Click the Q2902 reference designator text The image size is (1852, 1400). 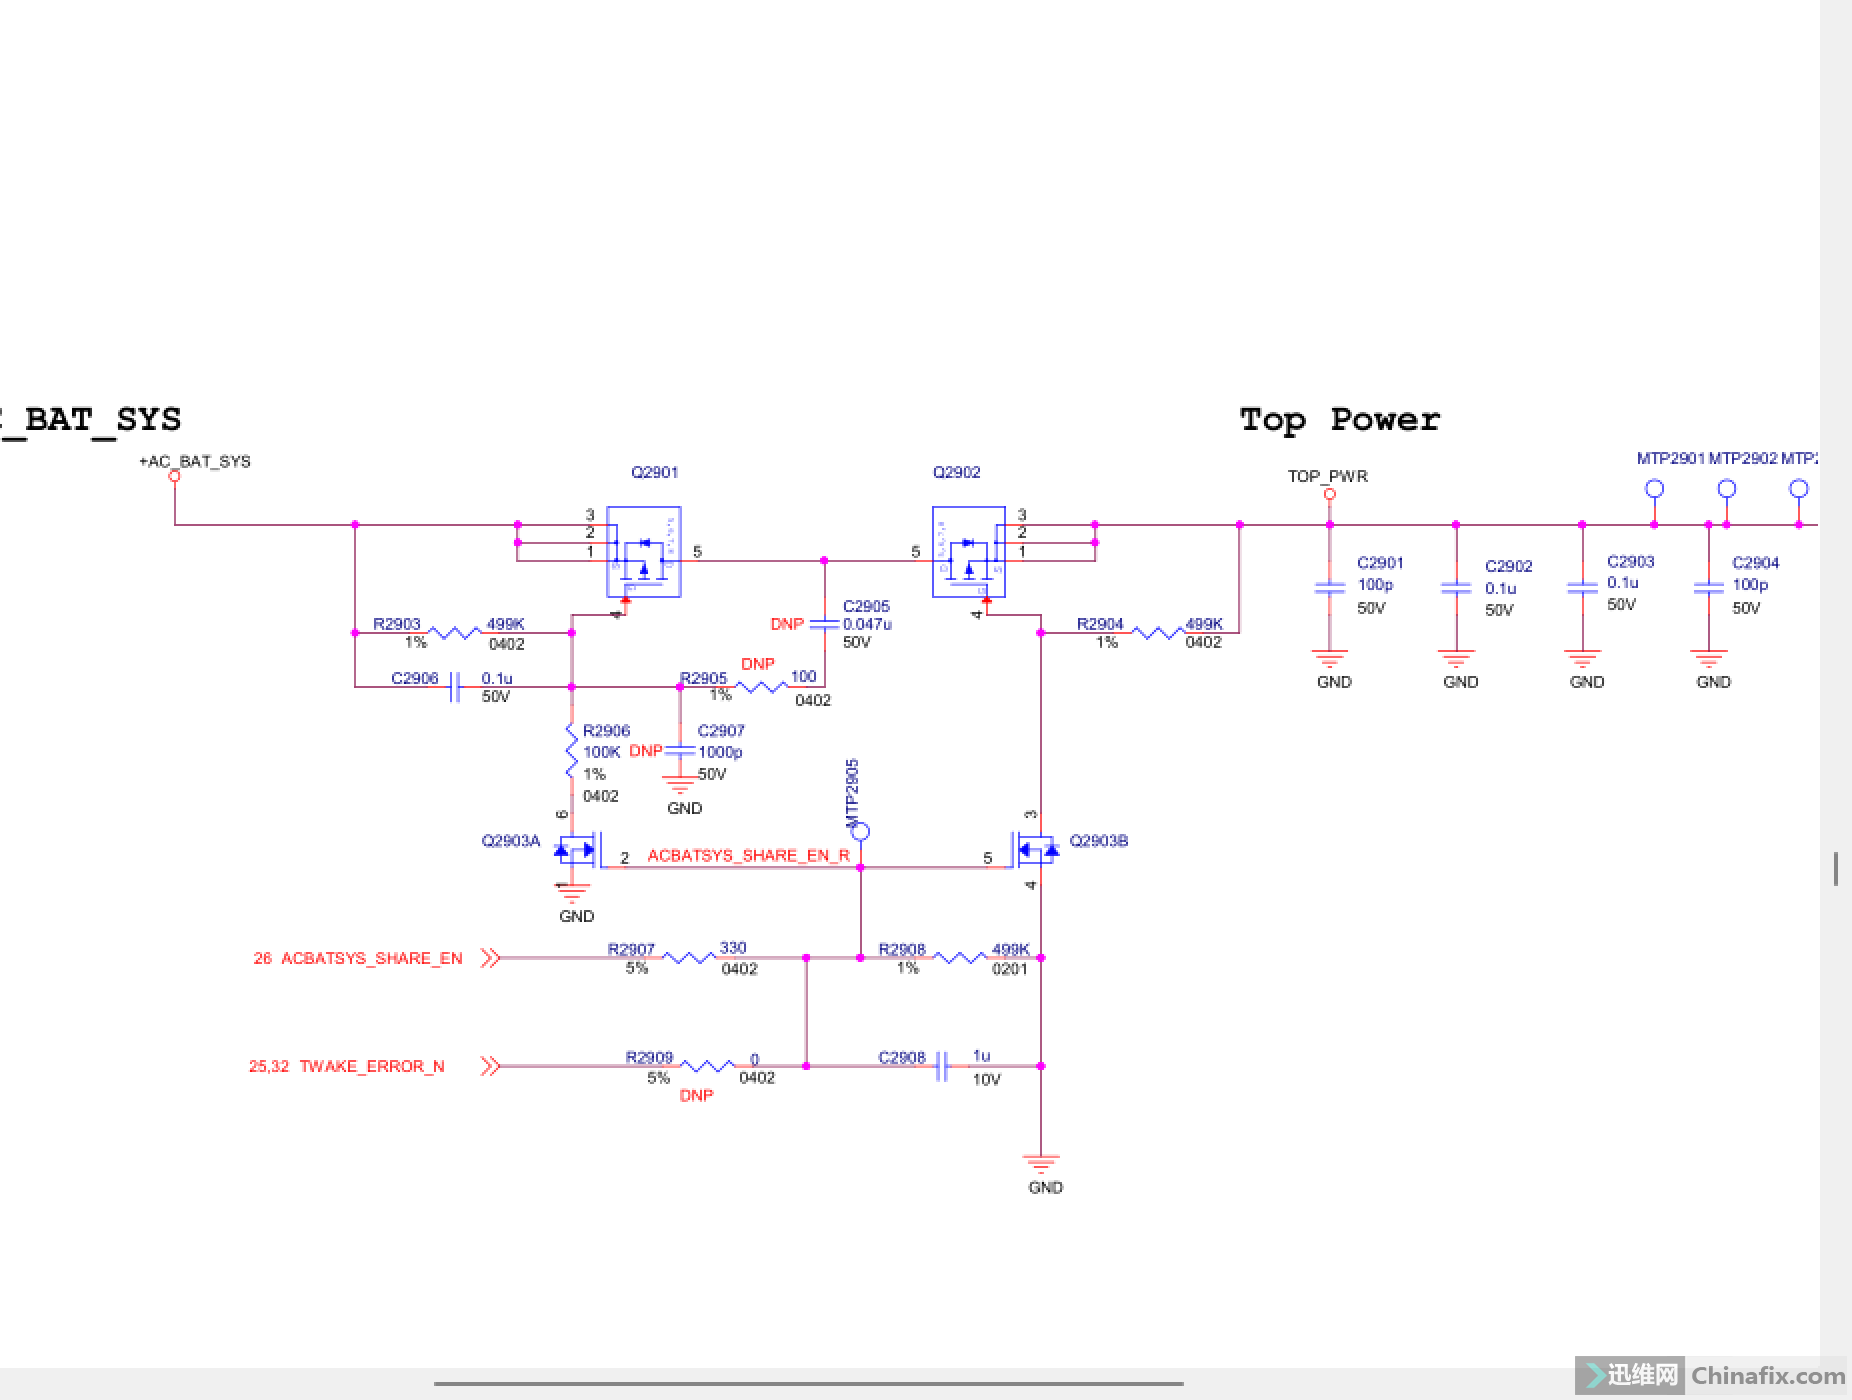click(x=957, y=472)
